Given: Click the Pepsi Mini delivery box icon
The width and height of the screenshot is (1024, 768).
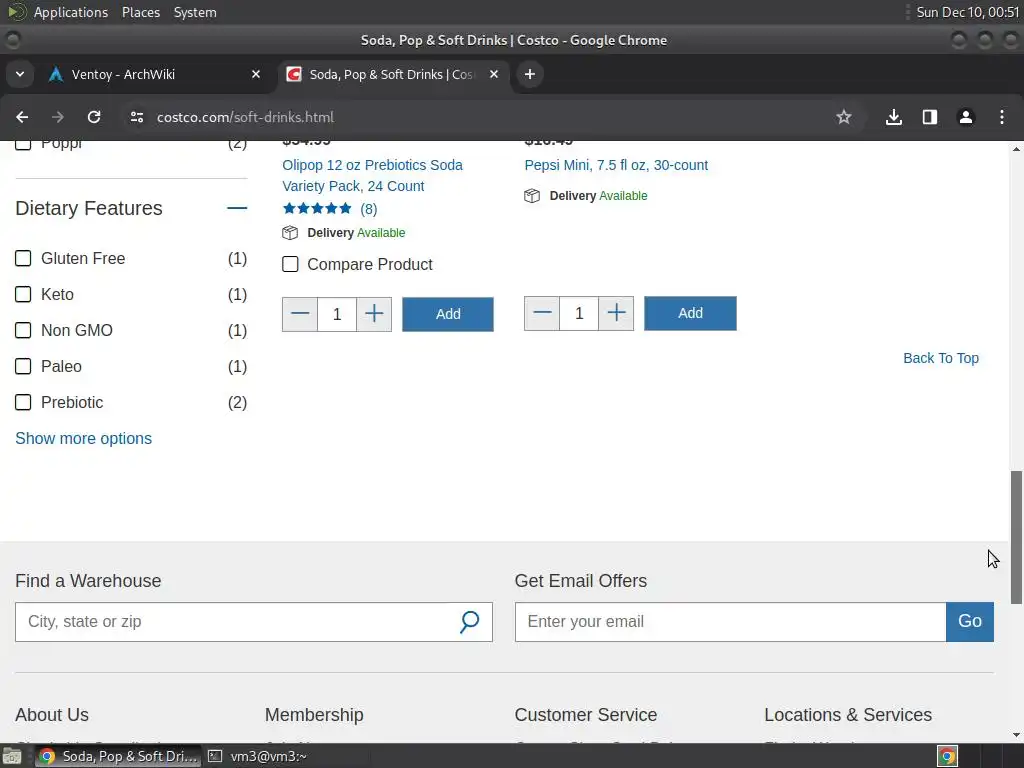Looking at the screenshot, I should (532, 196).
